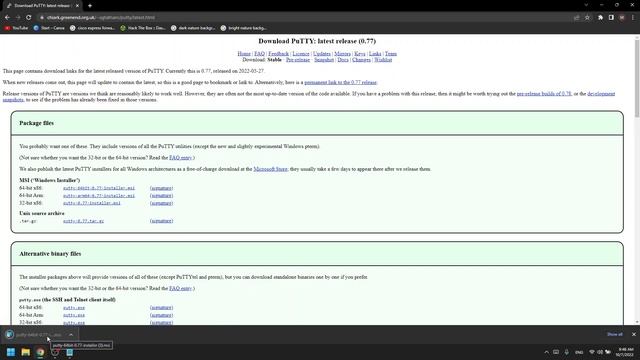Click the Chrome icon in the taskbar
The height and width of the screenshot is (360, 640).
click(40, 352)
